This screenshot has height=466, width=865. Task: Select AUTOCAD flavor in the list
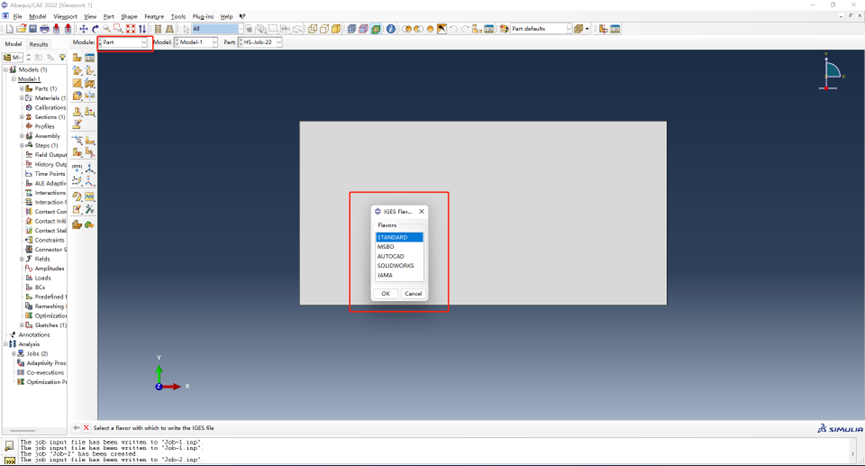399,256
